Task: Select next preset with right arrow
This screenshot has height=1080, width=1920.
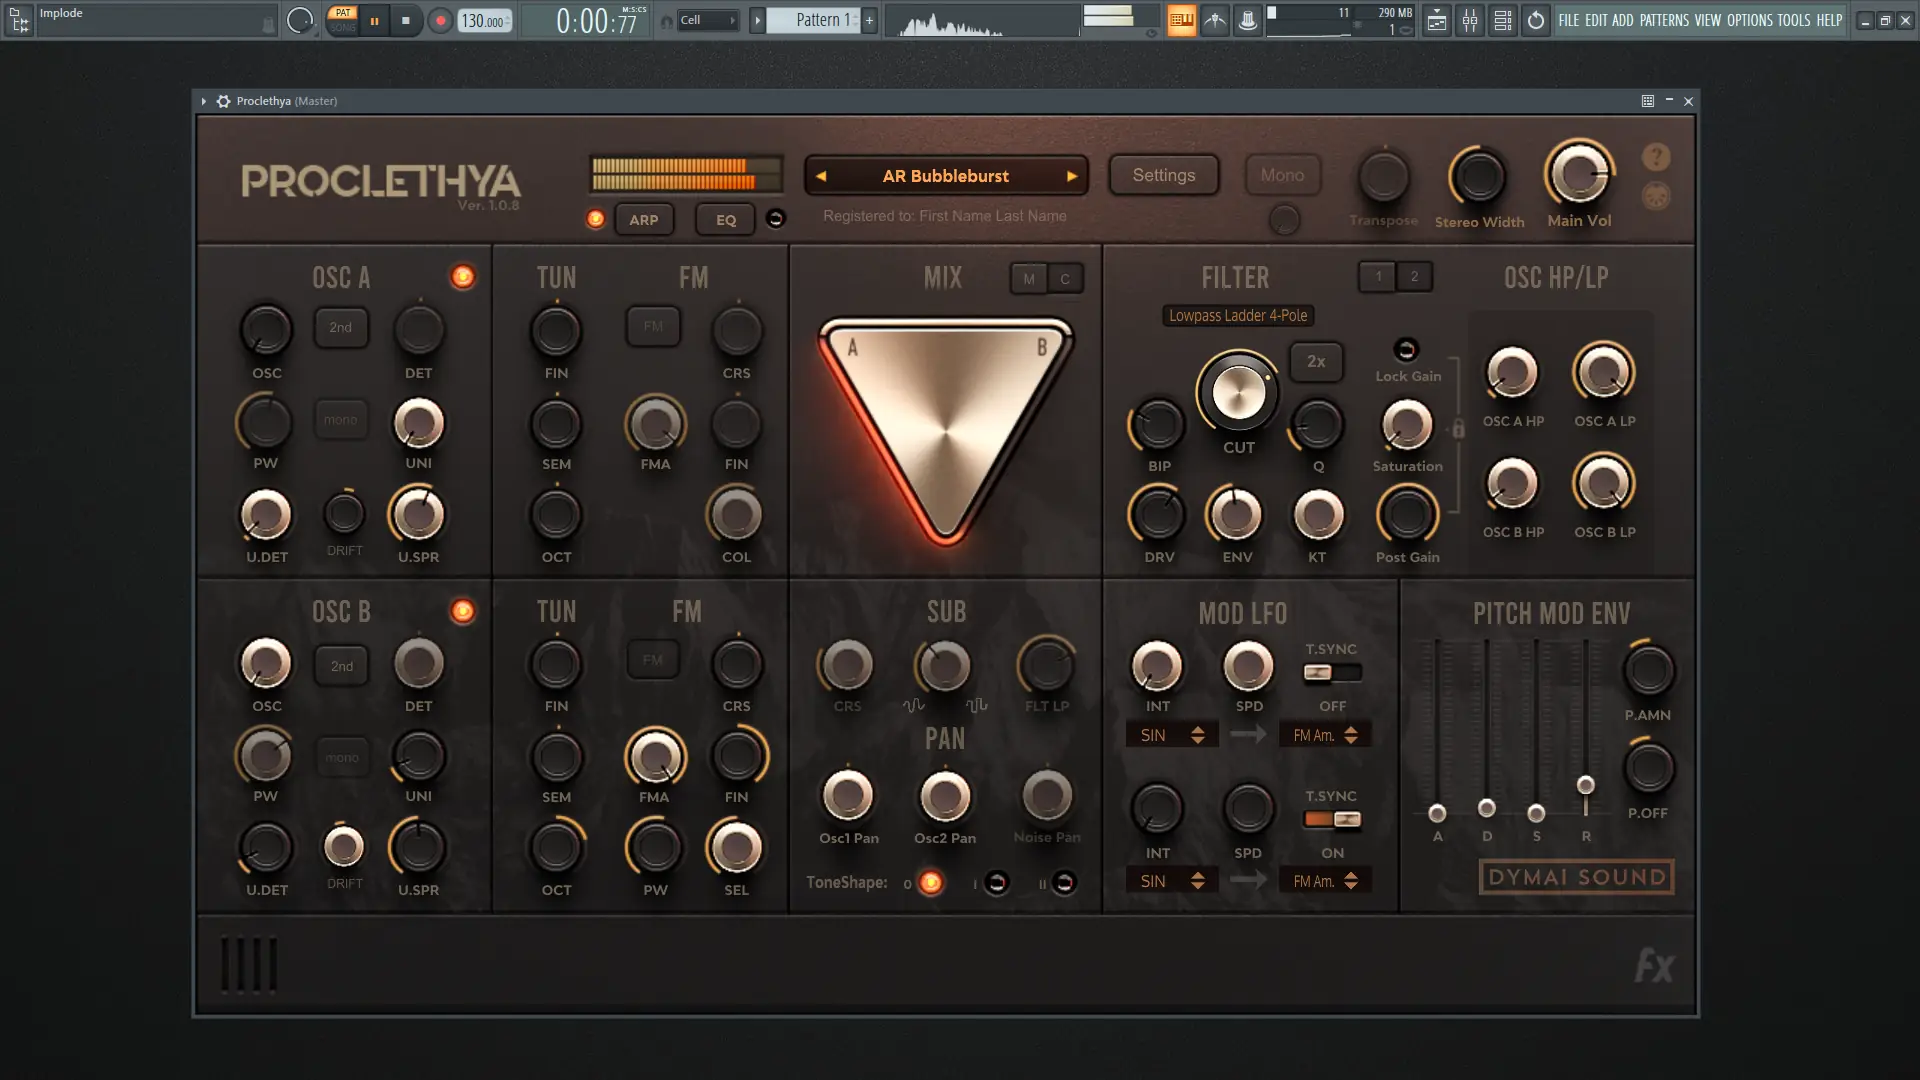Action: (x=1072, y=176)
